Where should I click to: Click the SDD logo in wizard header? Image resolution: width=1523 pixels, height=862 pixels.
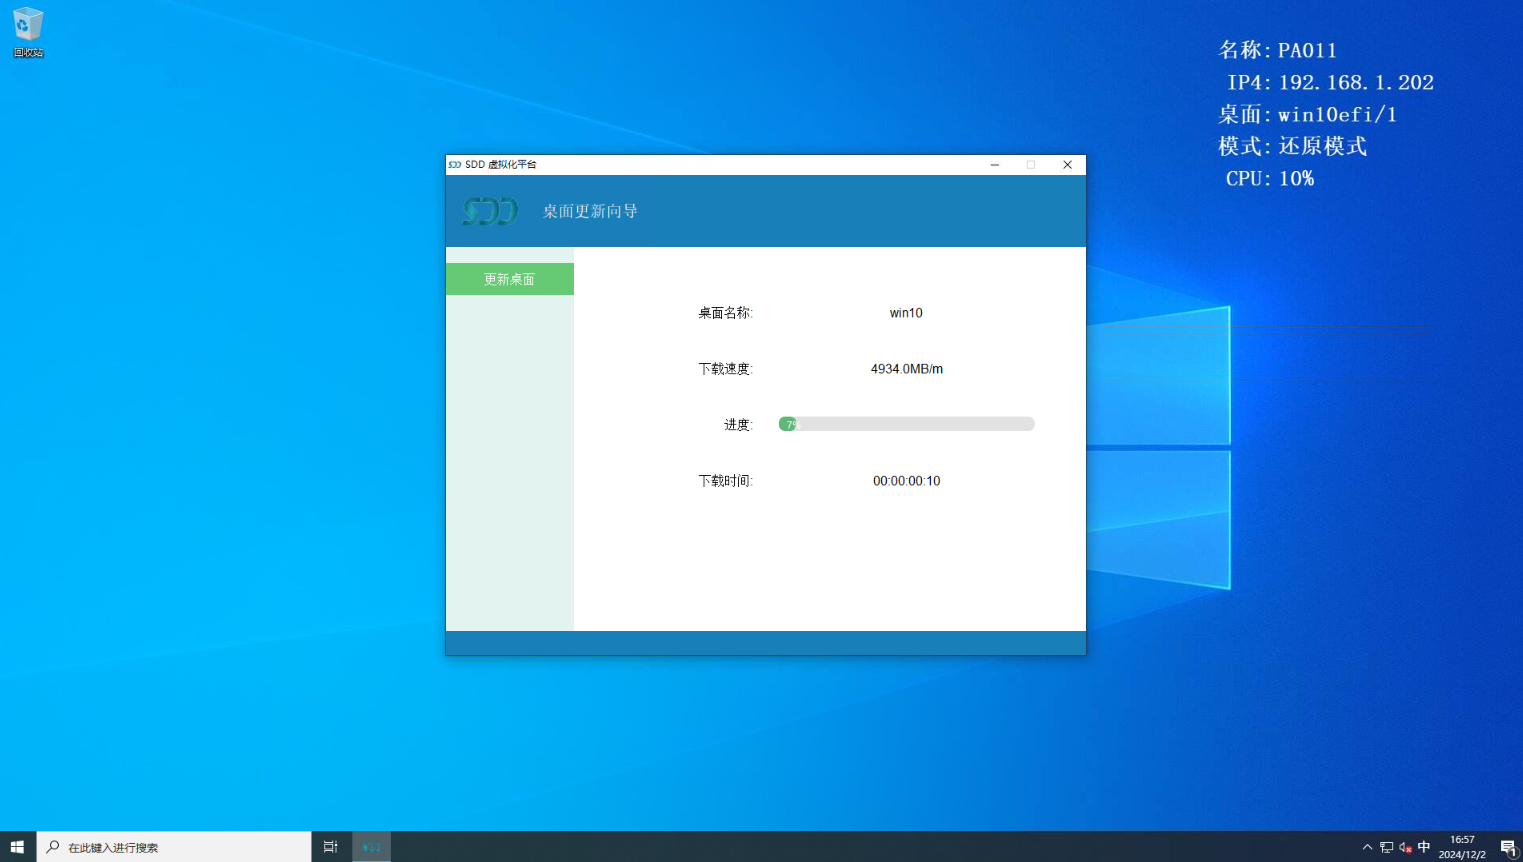click(x=490, y=211)
